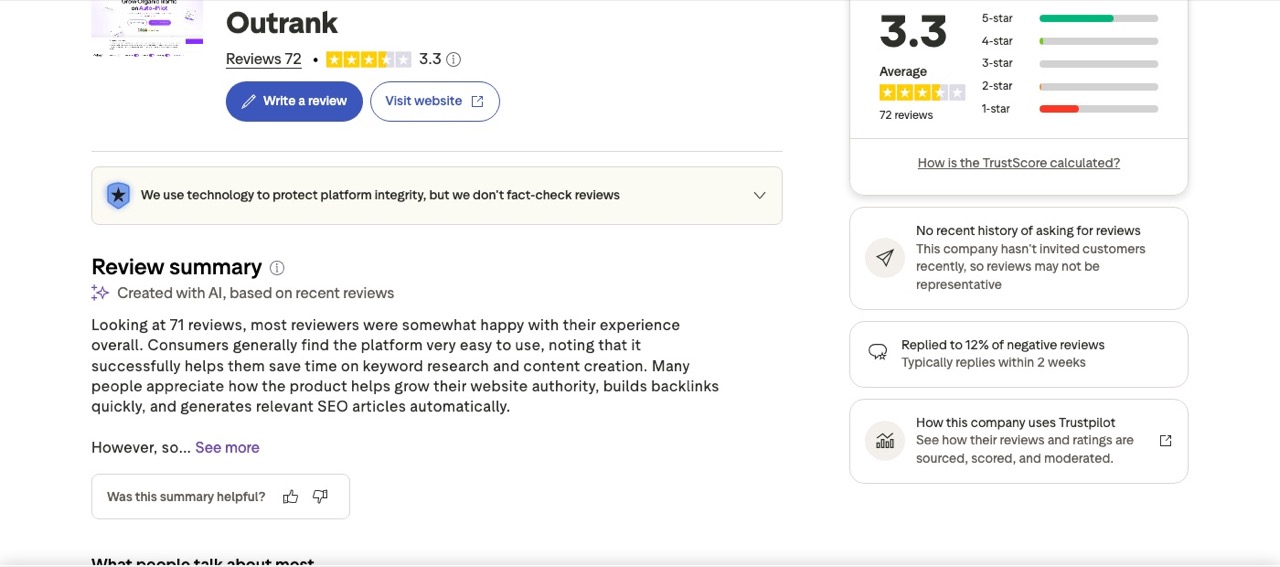
Task: Click the external arrow icon in Visit website
Action: (477, 101)
